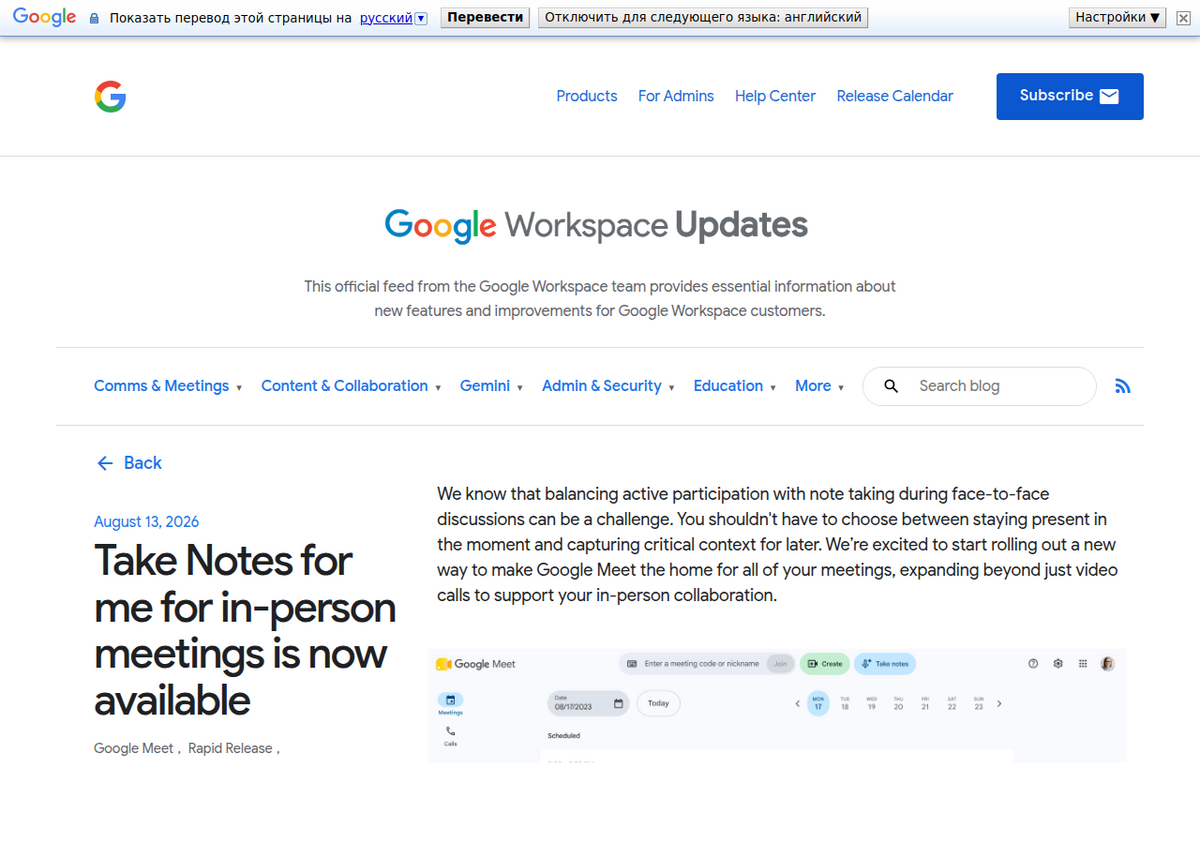
Task: Click the previous-week arrow in the Meet screenshot
Action: (797, 704)
